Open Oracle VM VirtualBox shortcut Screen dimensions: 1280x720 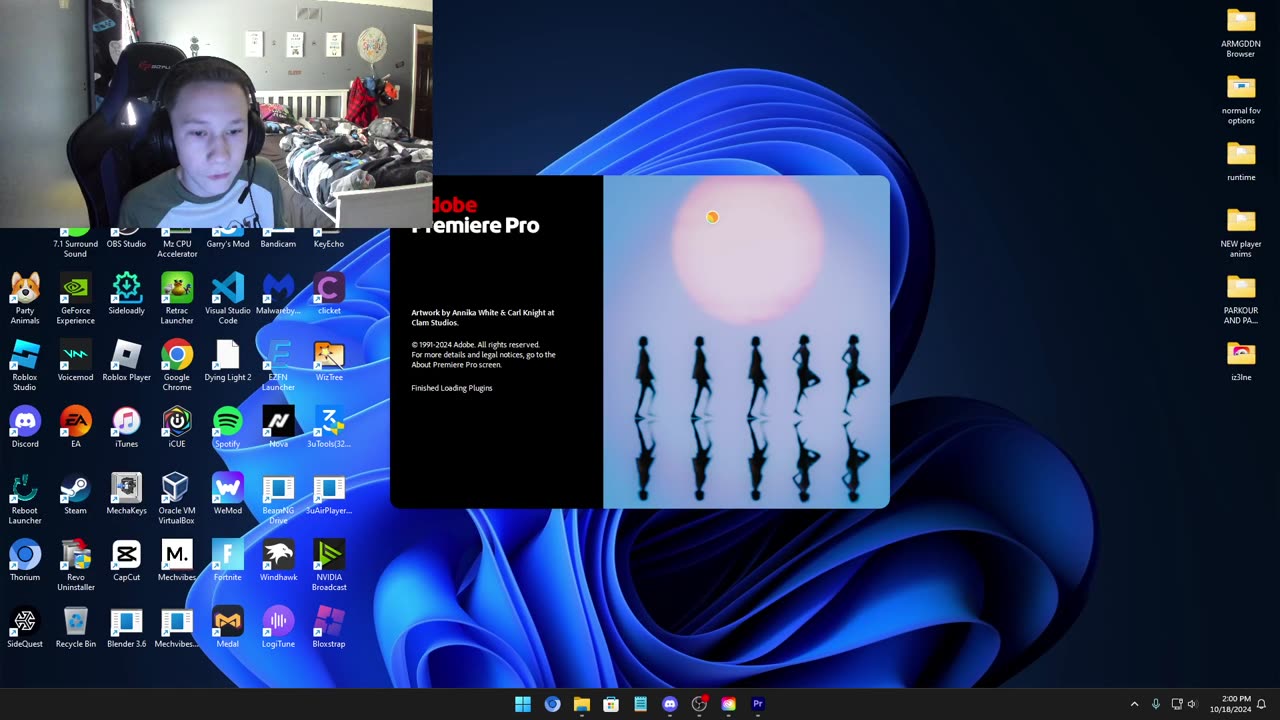pyautogui.click(x=177, y=498)
